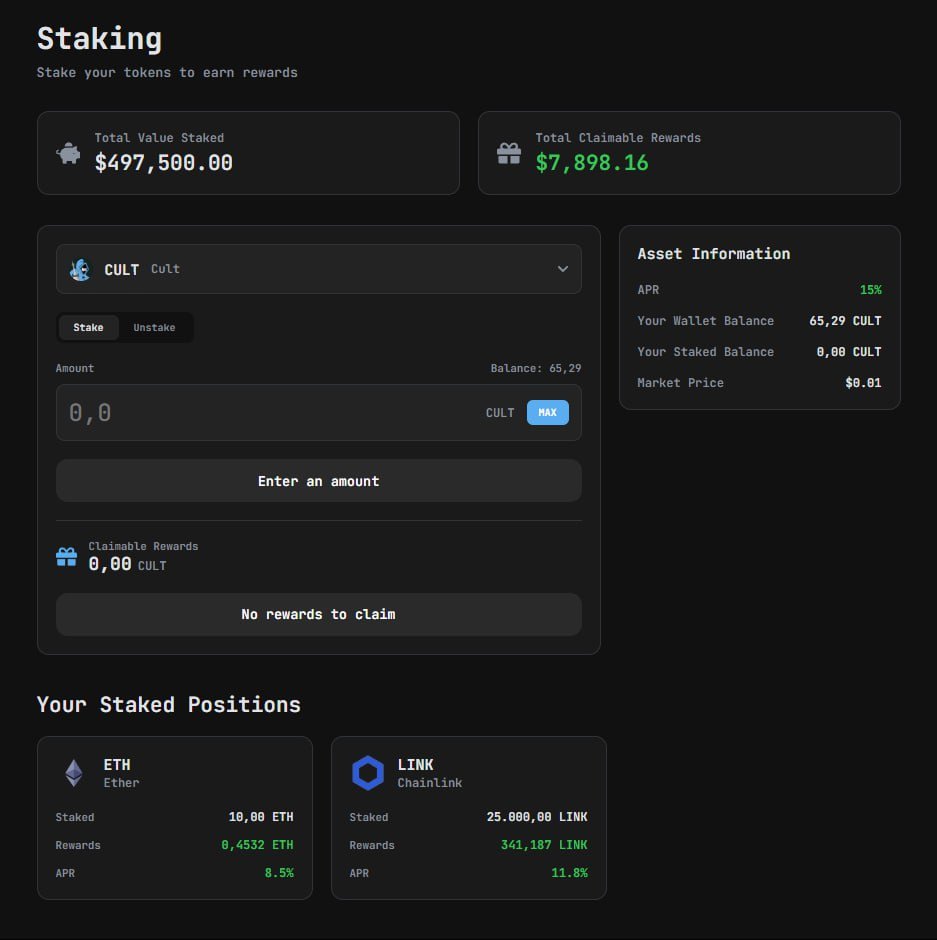Click the Enter an amount button

(318, 481)
